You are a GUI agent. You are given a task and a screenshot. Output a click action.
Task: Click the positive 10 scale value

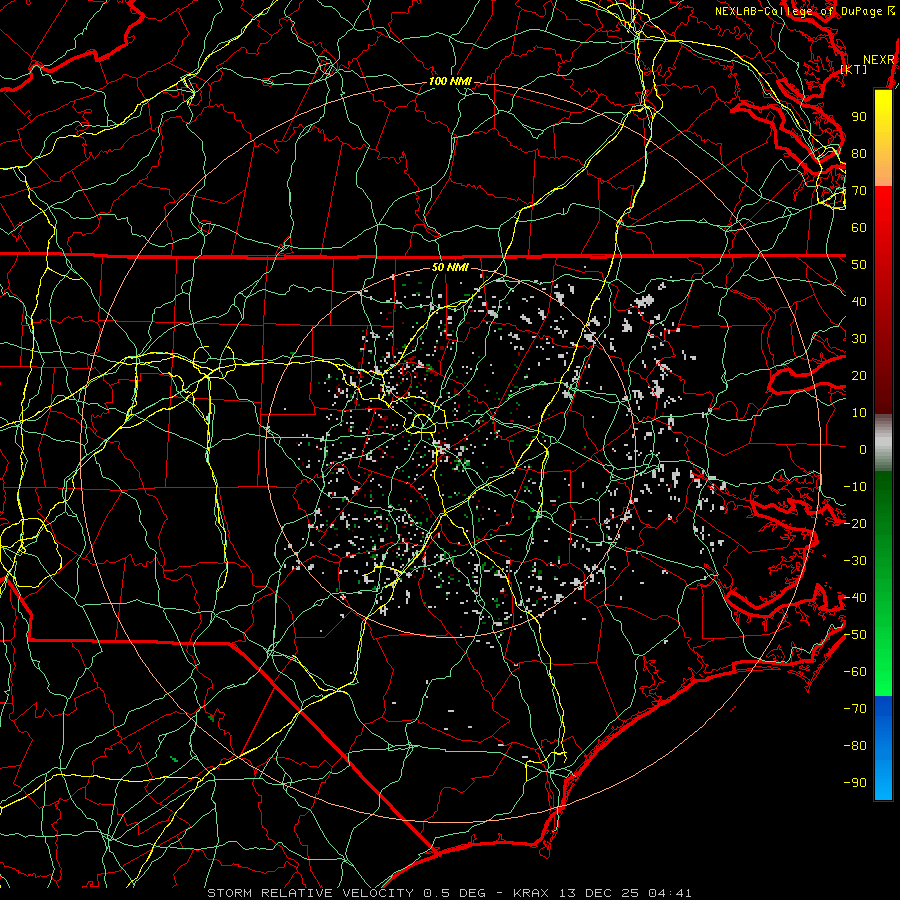pos(859,413)
